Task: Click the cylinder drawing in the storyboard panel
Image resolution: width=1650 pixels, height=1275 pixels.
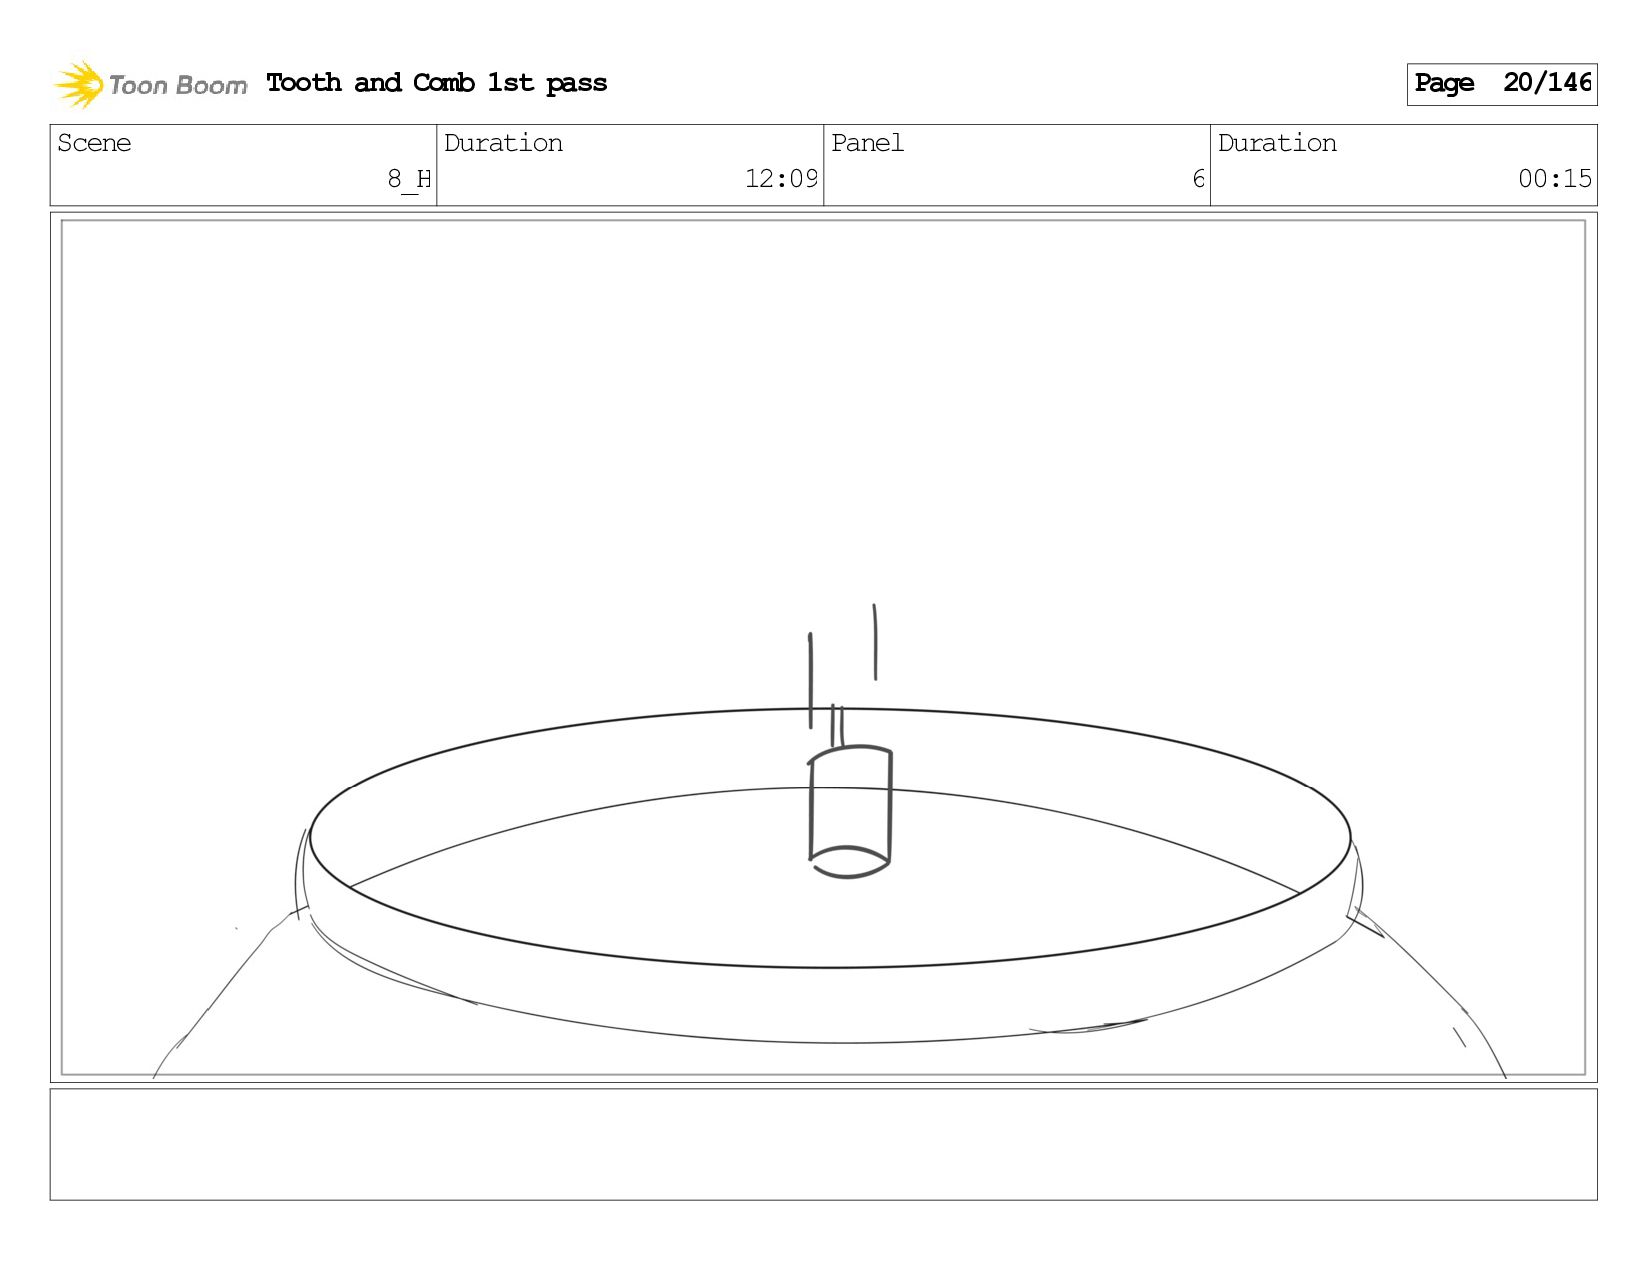Action: (849, 811)
